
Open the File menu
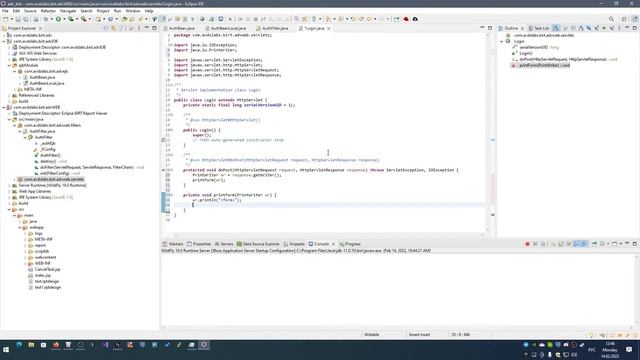pos(5,11)
